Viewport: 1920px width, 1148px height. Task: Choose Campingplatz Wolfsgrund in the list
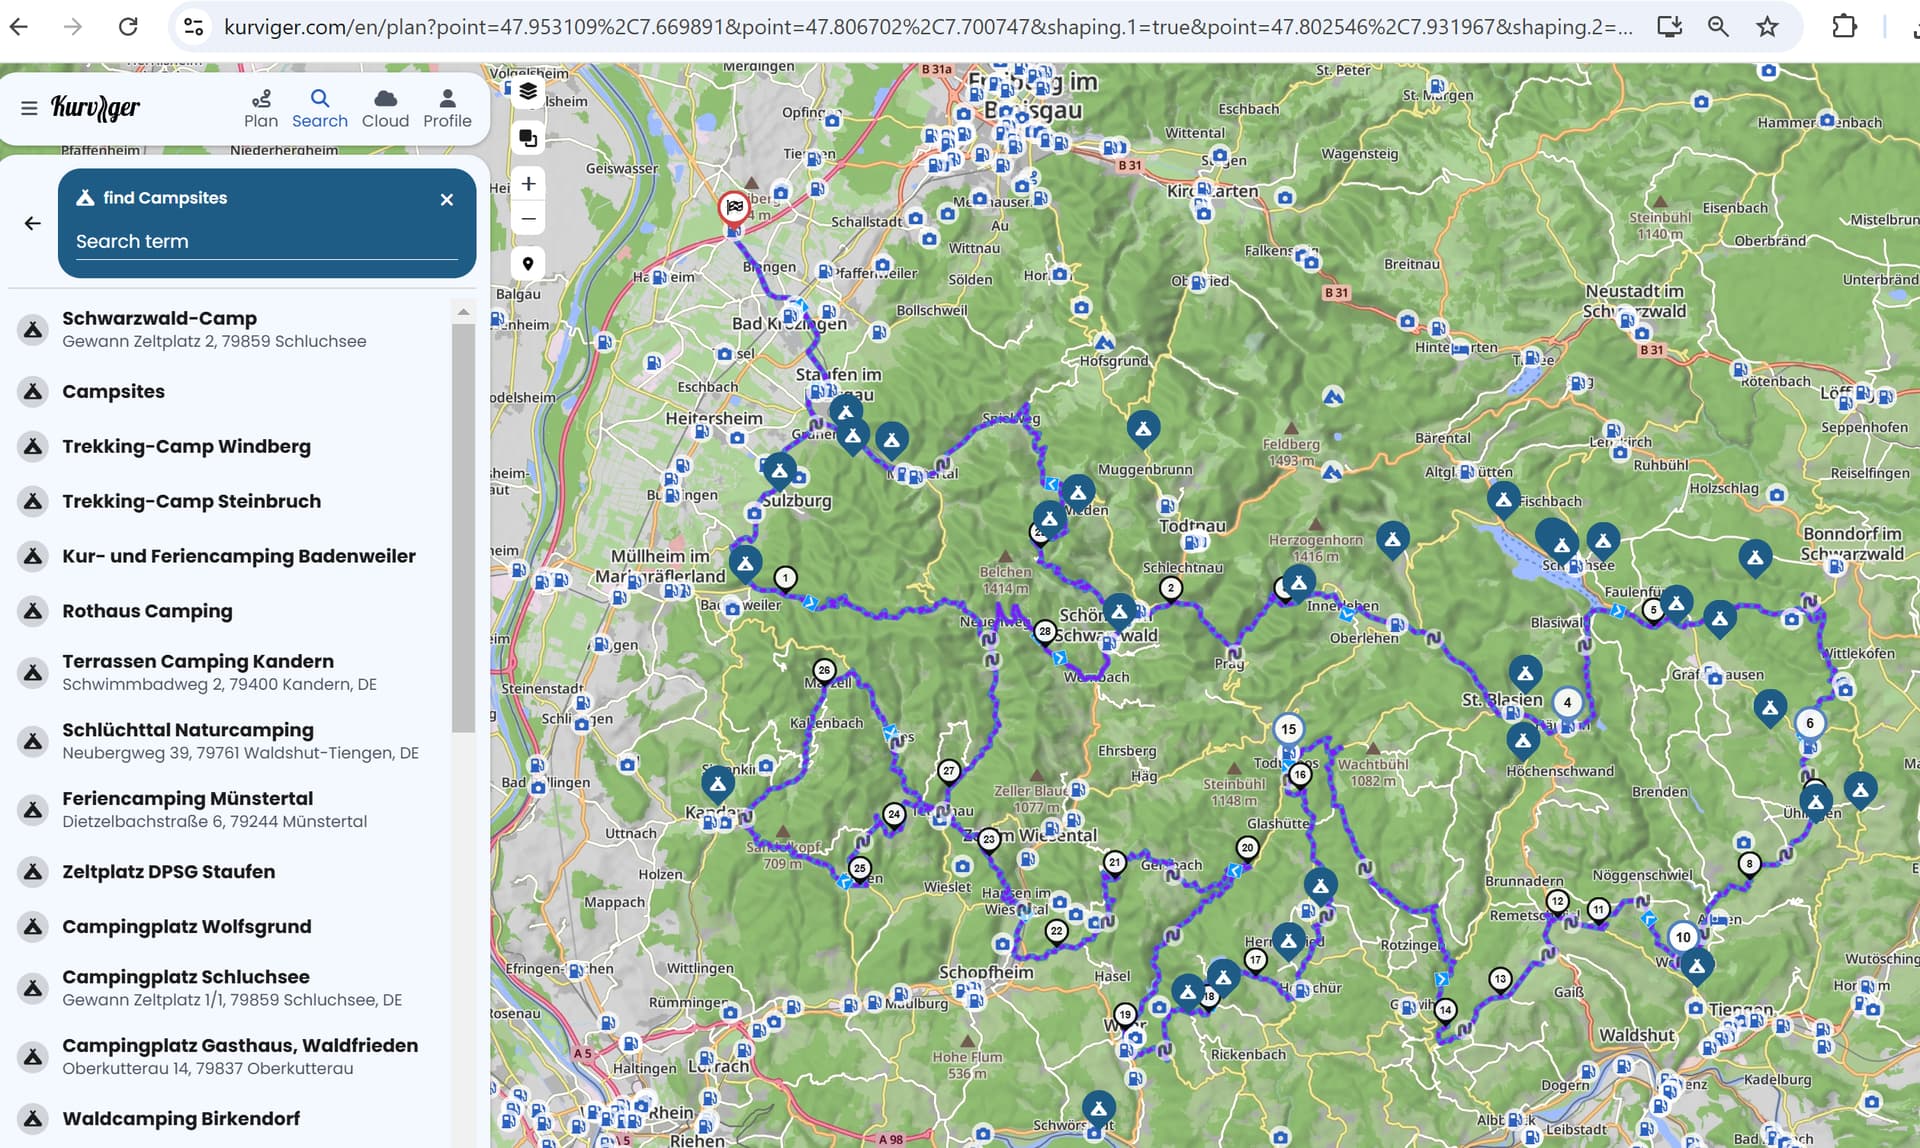click(x=228, y=926)
